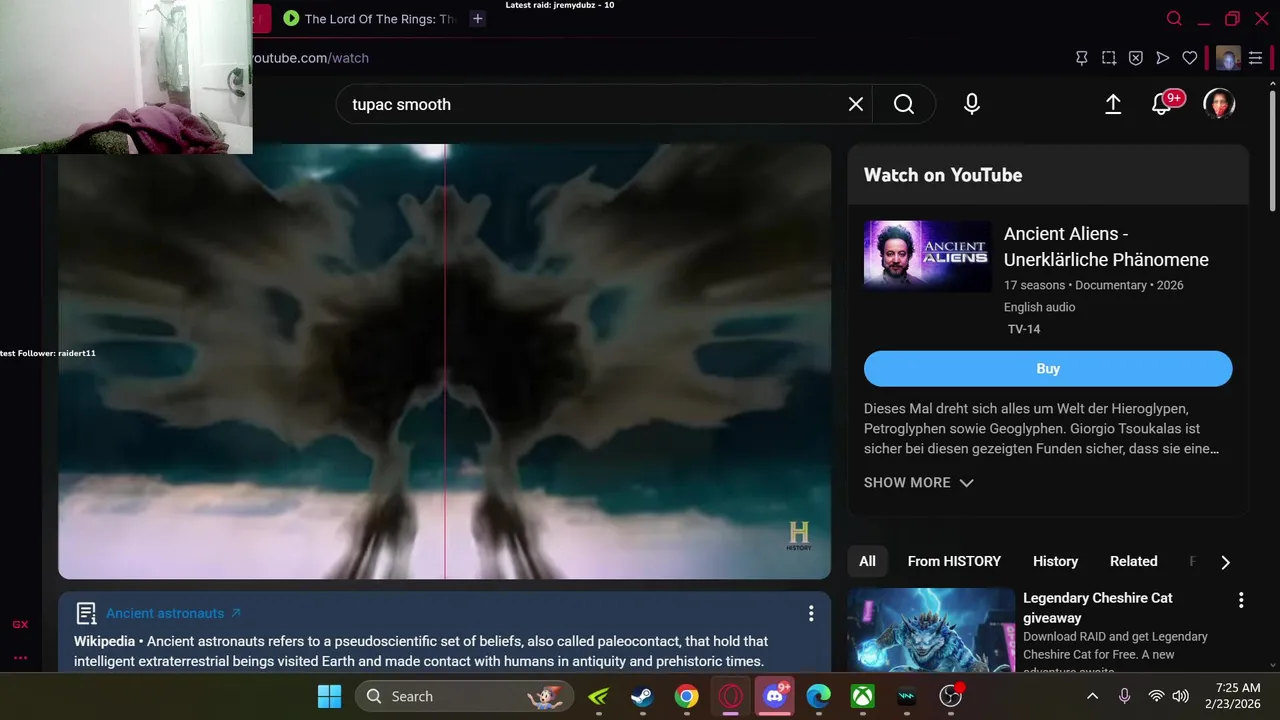This screenshot has height=720, width=1280.
Task: Show hidden system tray icons
Action: coord(1093,696)
